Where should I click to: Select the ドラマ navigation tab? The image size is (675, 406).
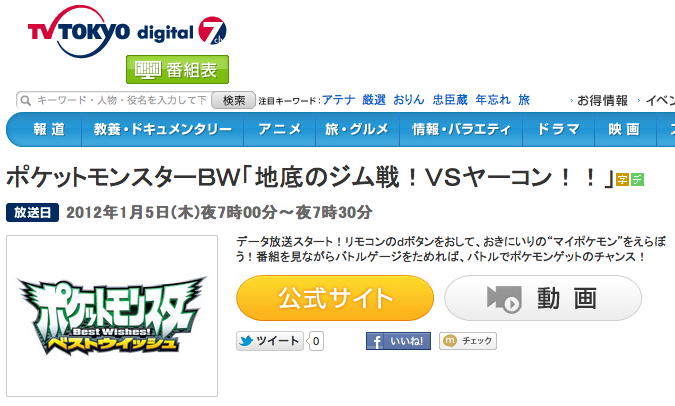point(558,129)
